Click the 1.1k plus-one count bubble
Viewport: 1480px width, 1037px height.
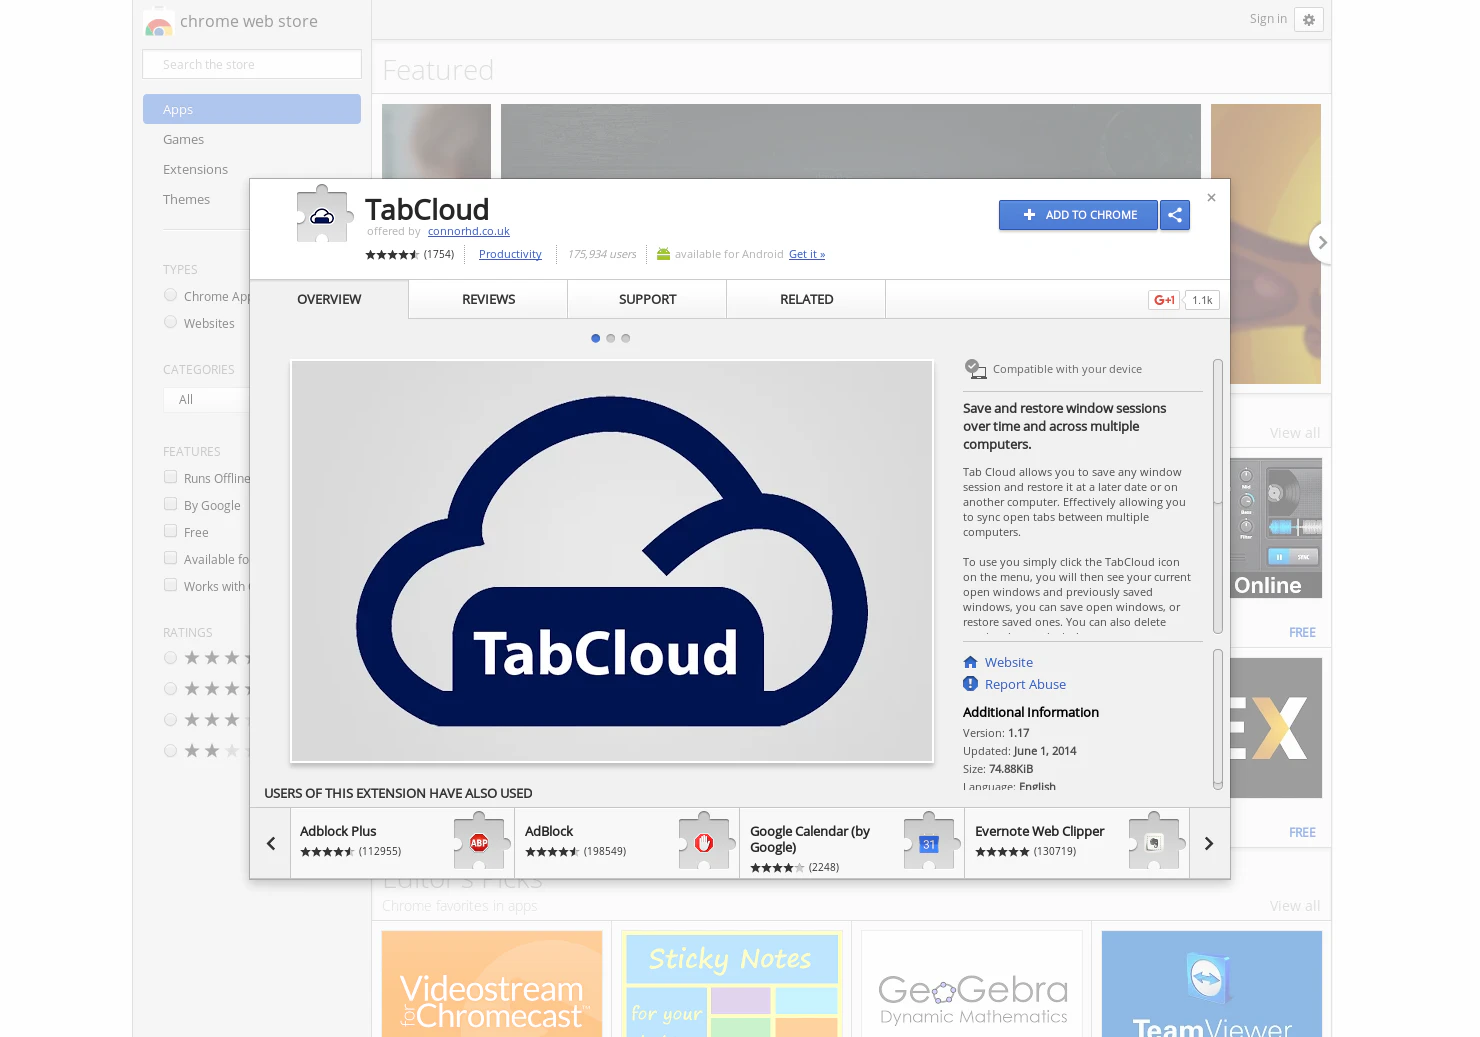coord(1202,300)
